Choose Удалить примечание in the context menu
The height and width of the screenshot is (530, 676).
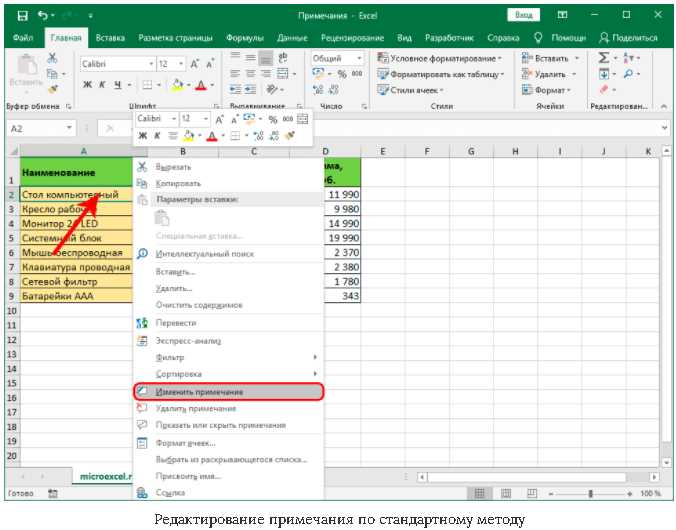[x=228, y=408]
